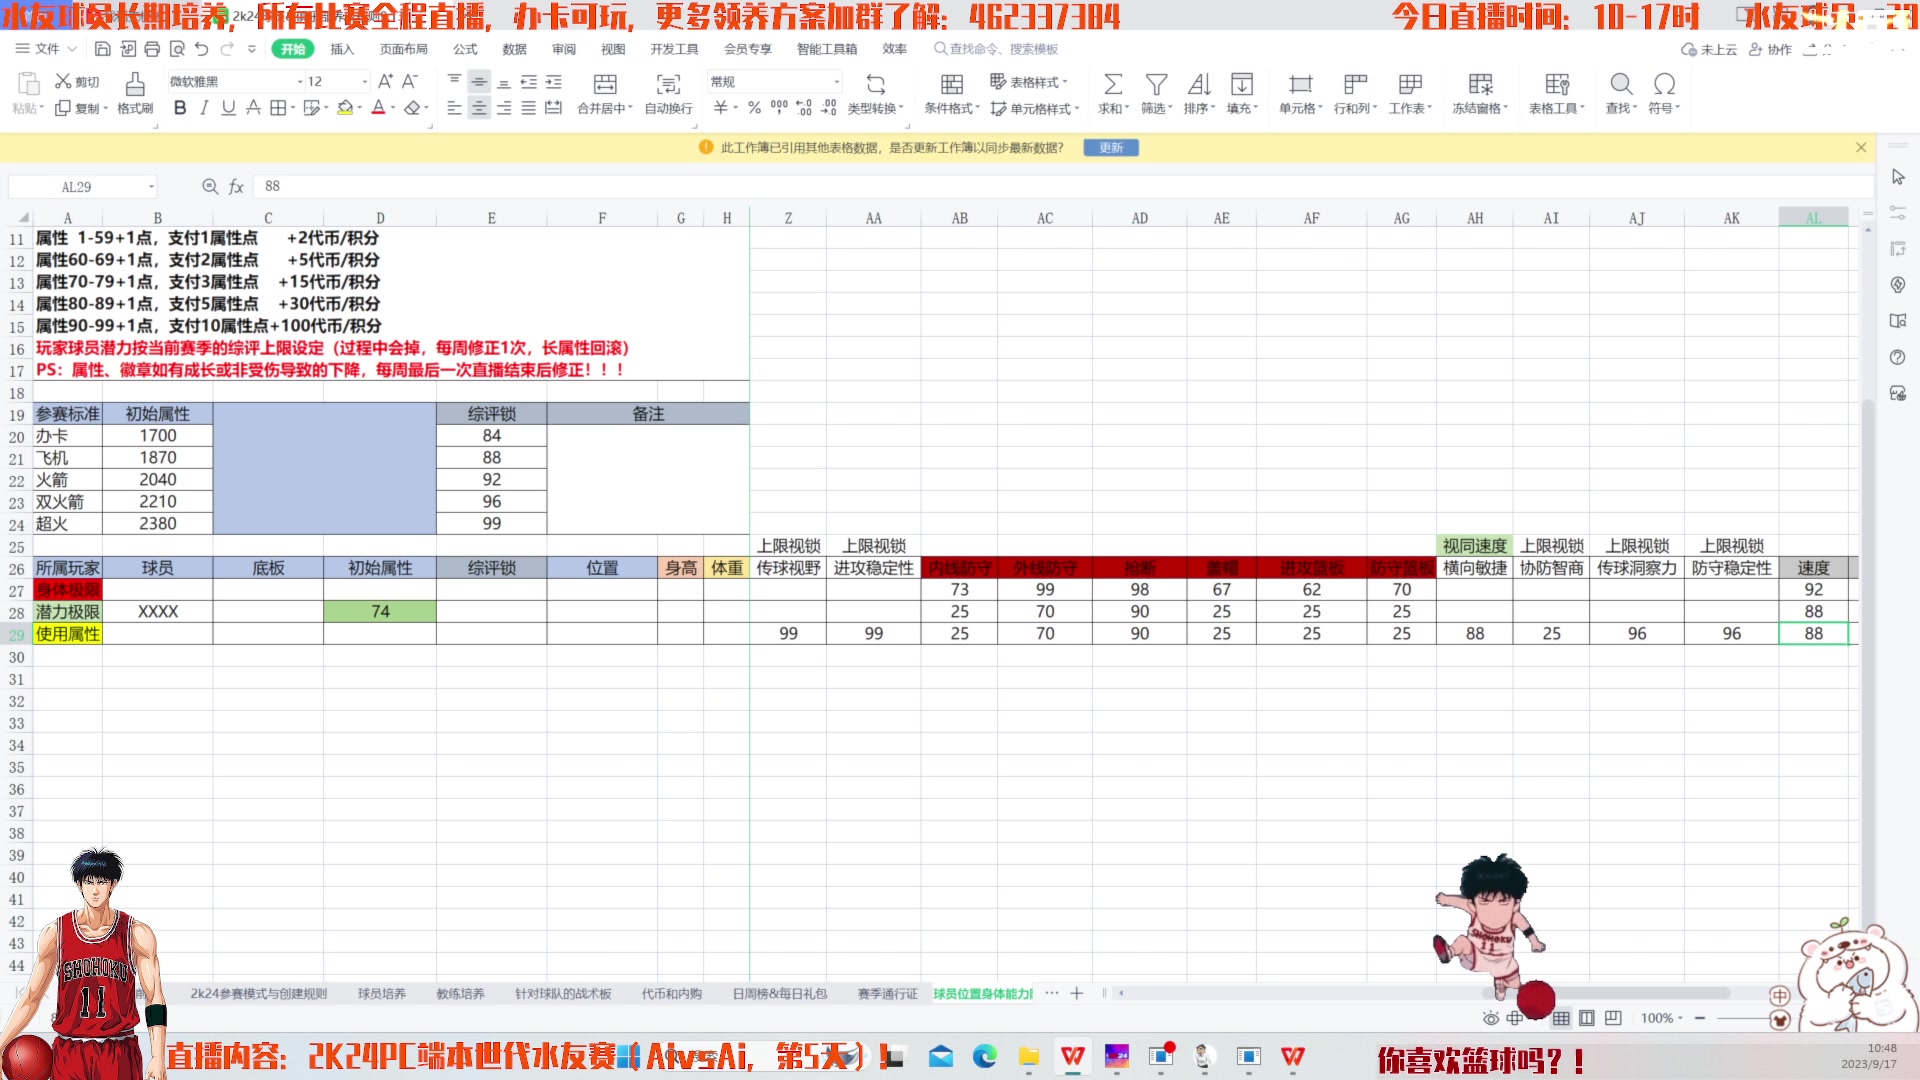This screenshot has height=1080, width=1920.
Task: Click the 未上云 cloud status button
Action: [1709, 49]
